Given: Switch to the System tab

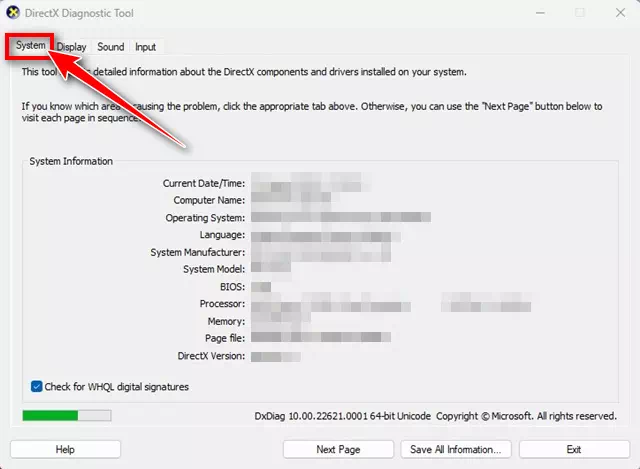Looking at the screenshot, I should [x=31, y=46].
